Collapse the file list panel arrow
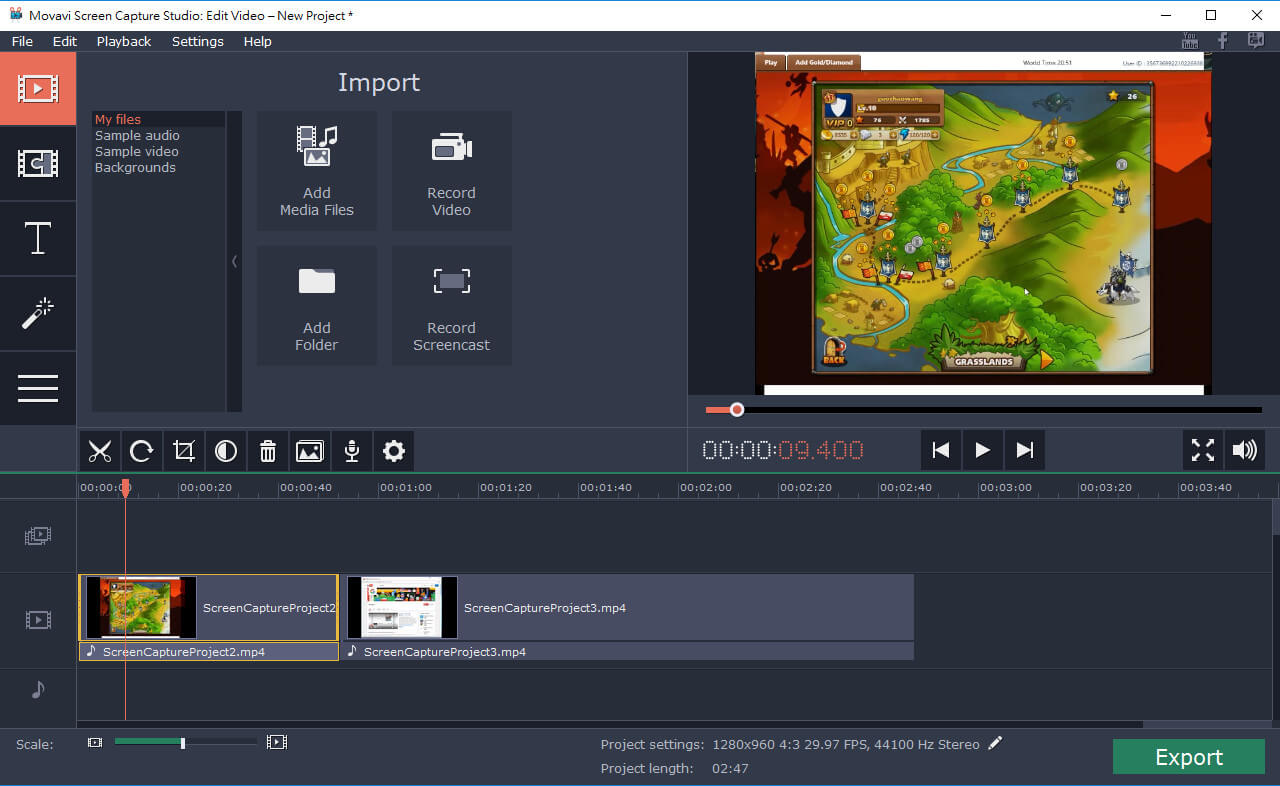The height and width of the screenshot is (786, 1280). 235,261
